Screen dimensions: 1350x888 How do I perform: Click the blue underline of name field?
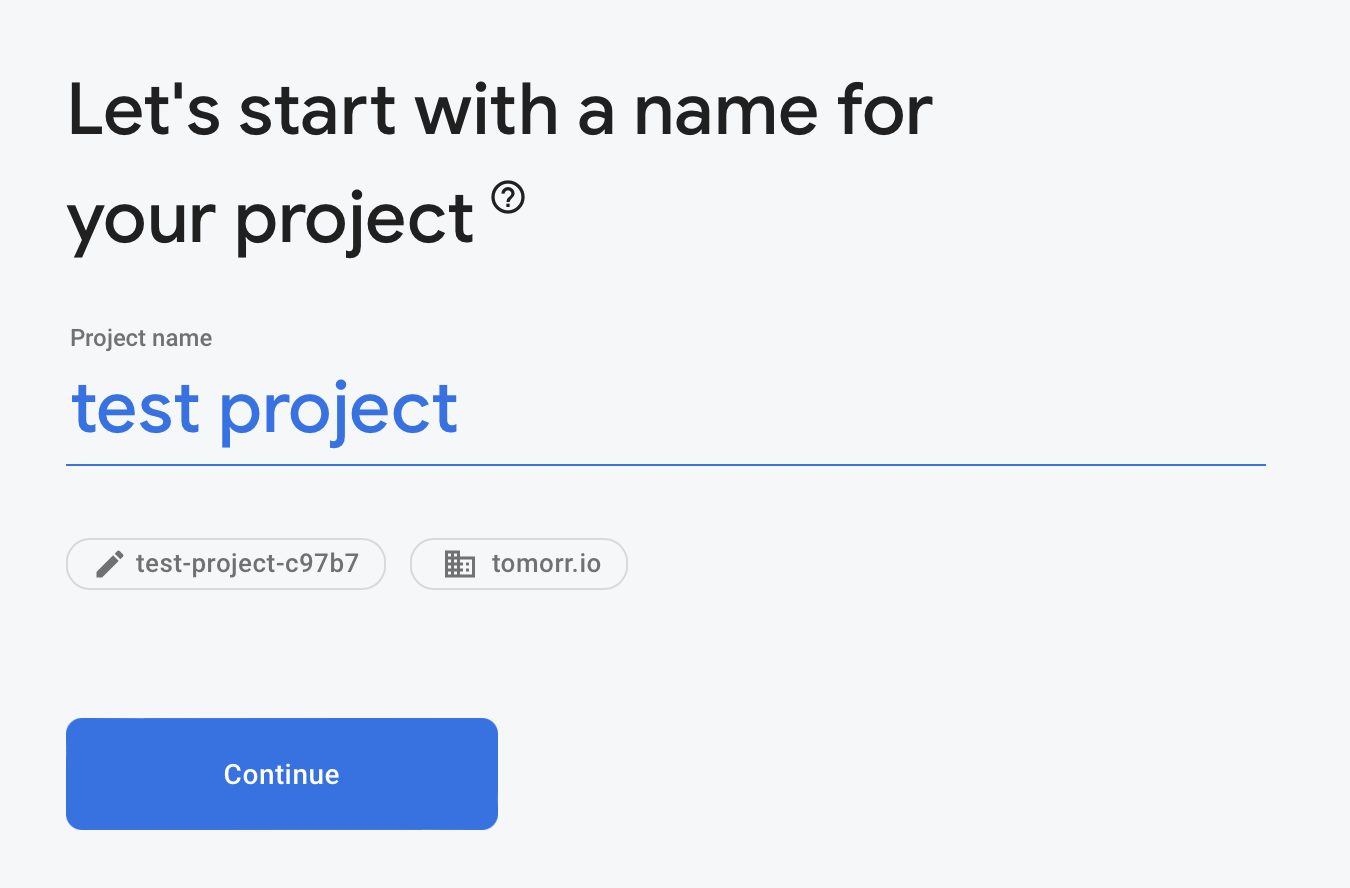point(666,464)
